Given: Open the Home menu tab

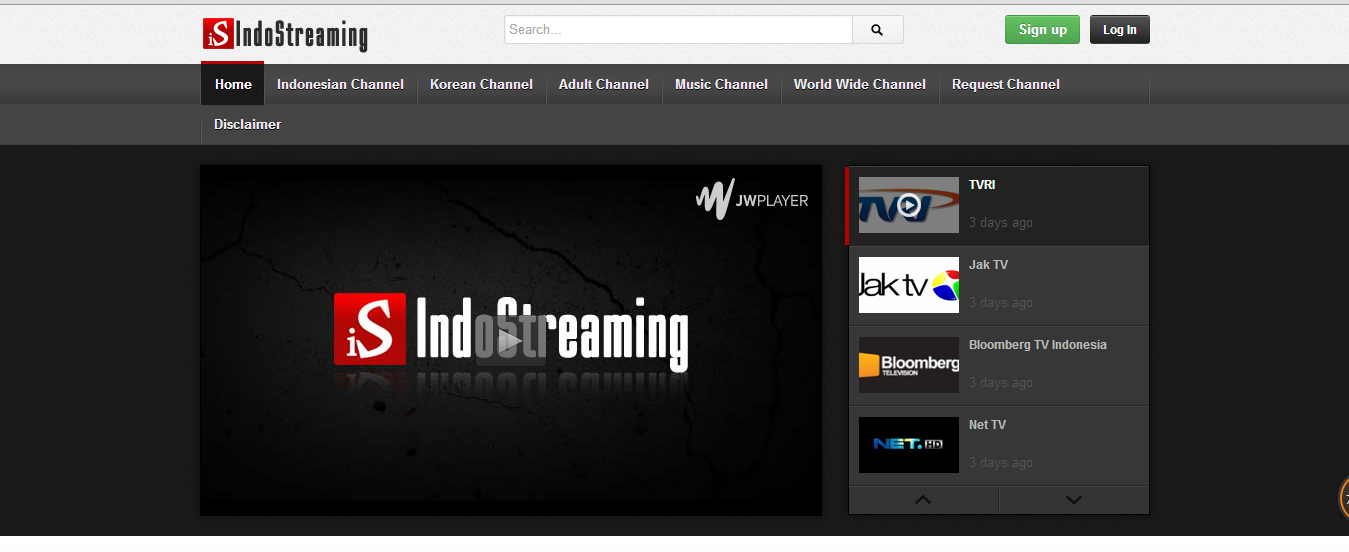Looking at the screenshot, I should (233, 84).
